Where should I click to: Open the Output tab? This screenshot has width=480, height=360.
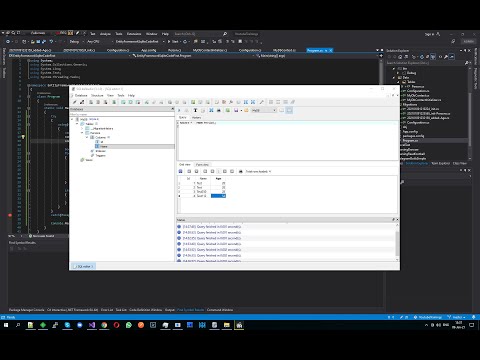click(170, 310)
